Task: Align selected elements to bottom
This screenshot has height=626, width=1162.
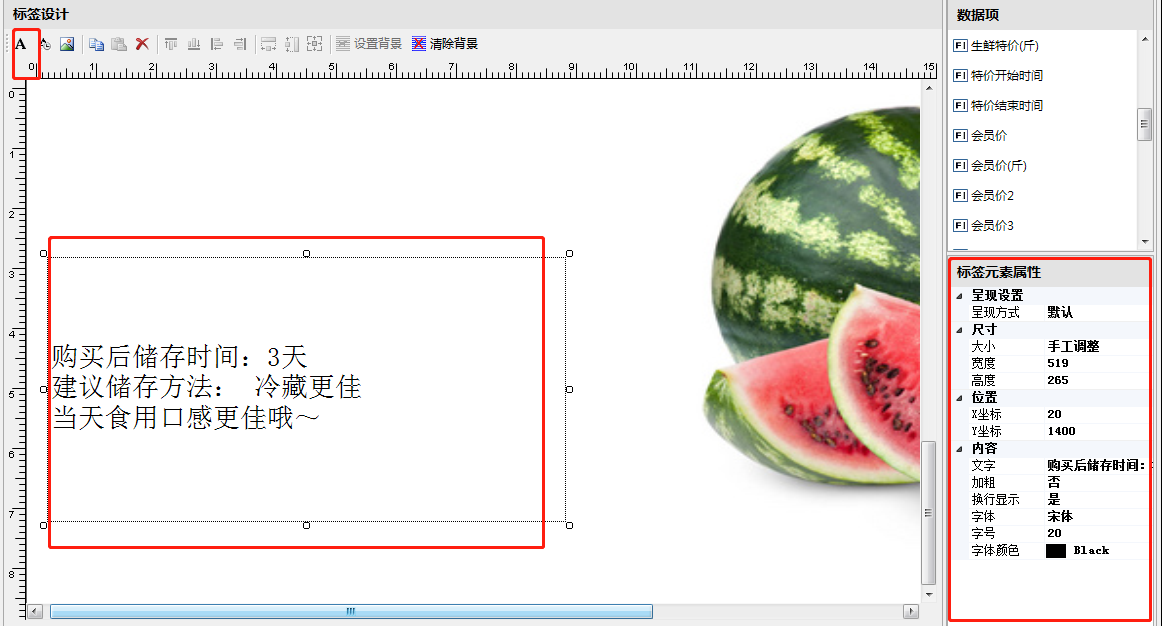Action: click(193, 44)
